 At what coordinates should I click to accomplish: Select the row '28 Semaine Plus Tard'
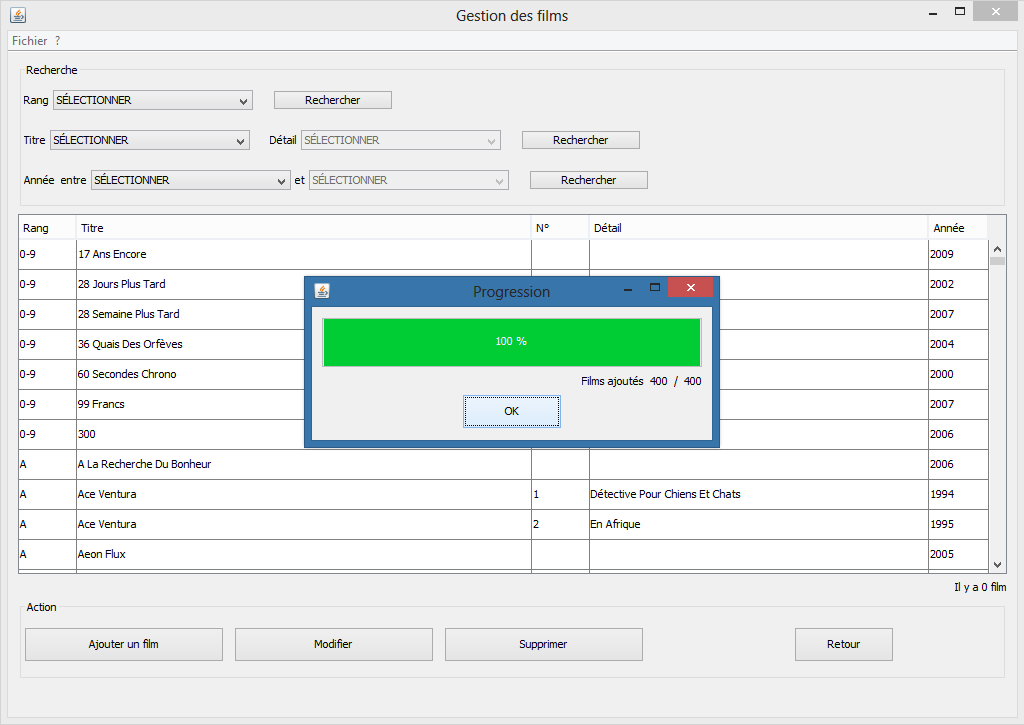pos(503,314)
